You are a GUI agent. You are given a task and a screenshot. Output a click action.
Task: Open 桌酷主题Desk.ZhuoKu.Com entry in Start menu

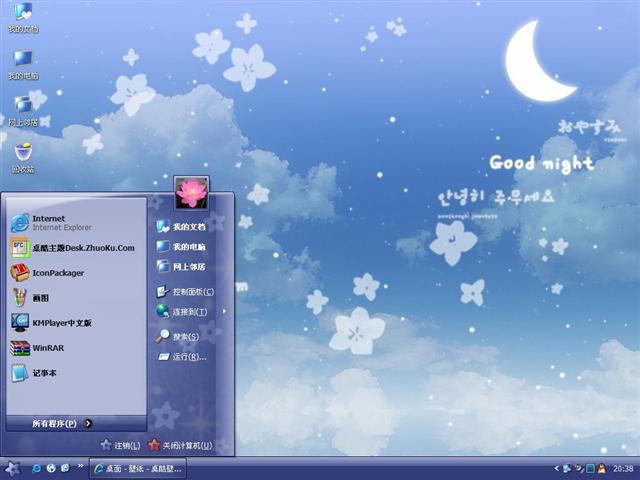[x=76, y=248]
